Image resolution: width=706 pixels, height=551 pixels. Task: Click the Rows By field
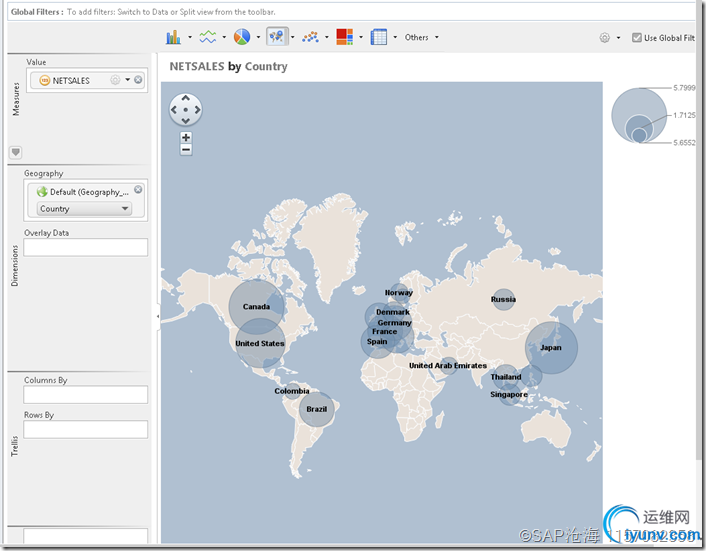86,429
